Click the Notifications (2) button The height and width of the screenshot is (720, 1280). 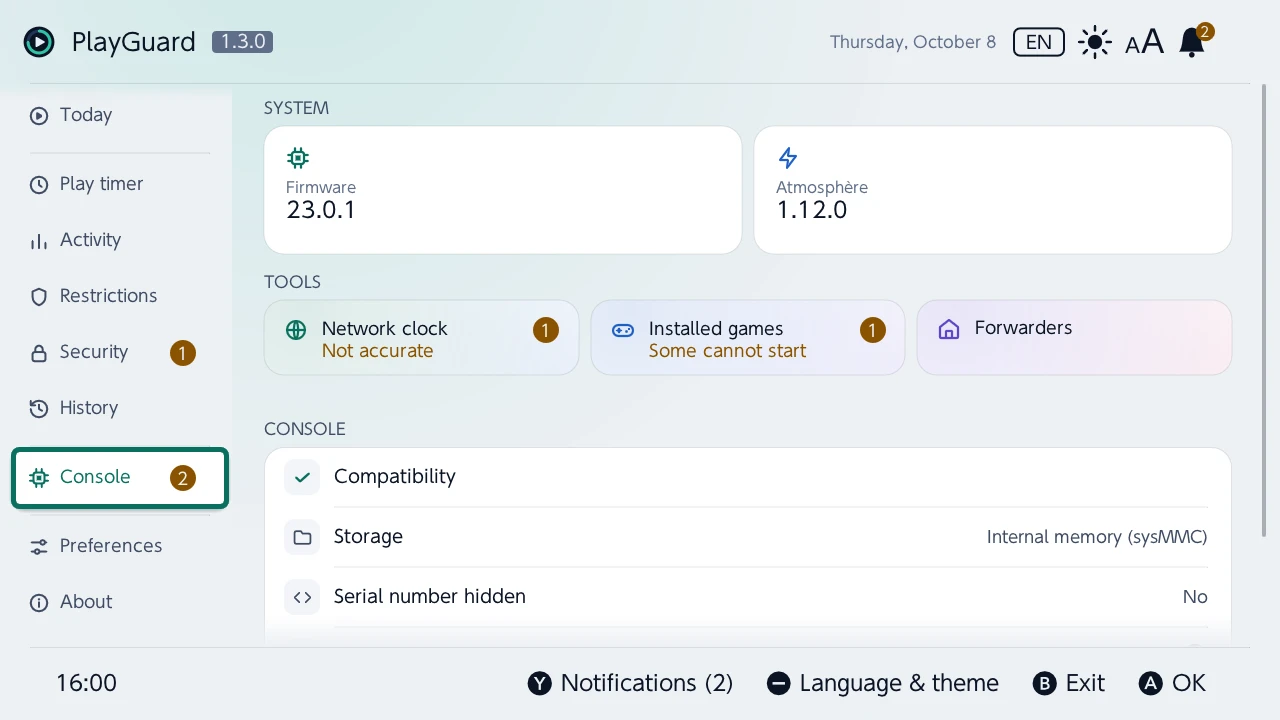[631, 683]
